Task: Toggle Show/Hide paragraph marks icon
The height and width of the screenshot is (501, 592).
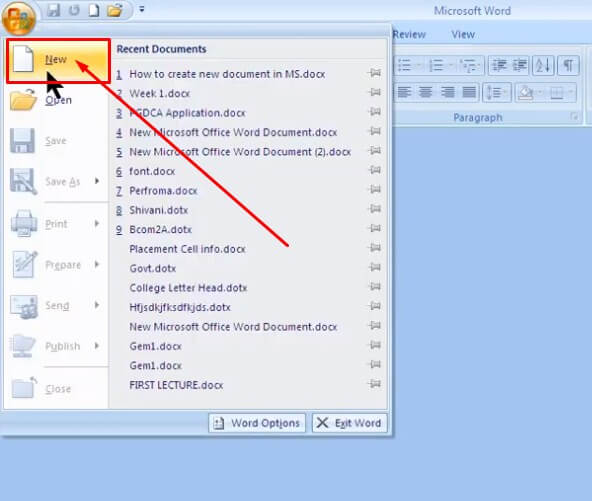Action: tap(568, 66)
